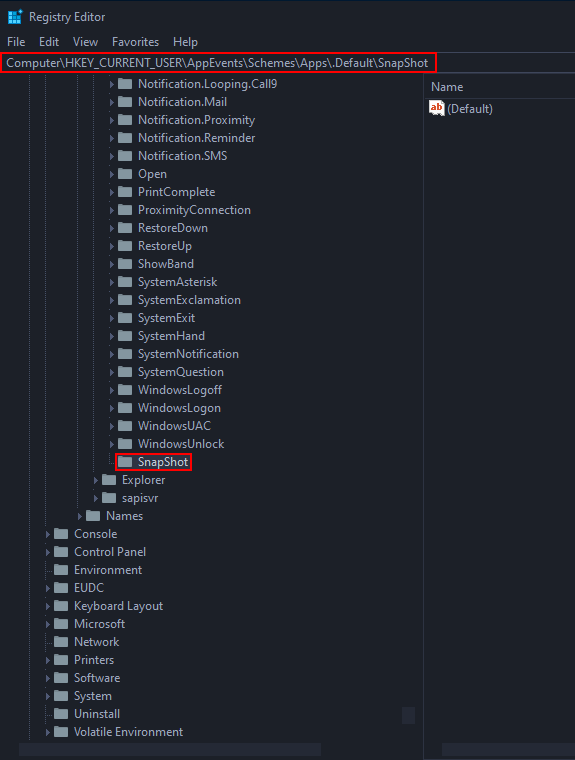This screenshot has height=760, width=575.
Task: Click the Software folder icon
Action: pyautogui.click(x=61, y=678)
